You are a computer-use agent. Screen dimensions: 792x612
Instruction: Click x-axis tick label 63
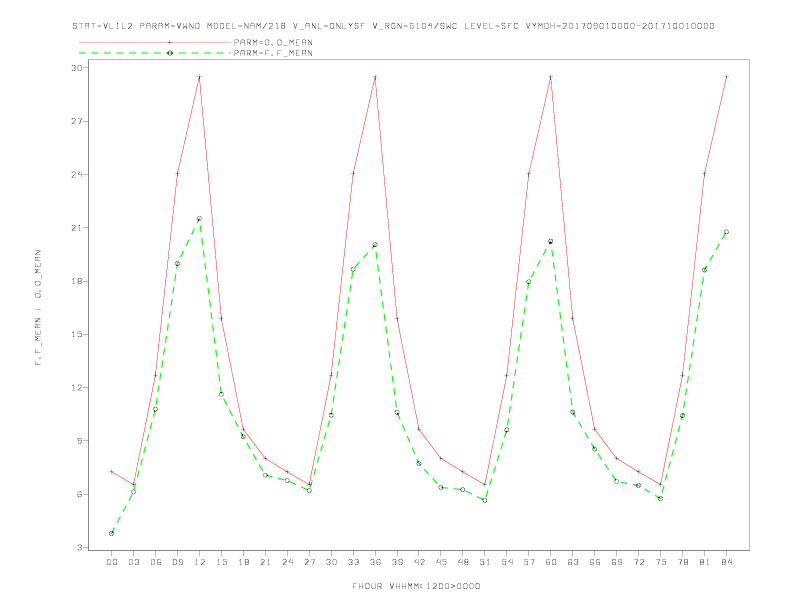(x=573, y=562)
